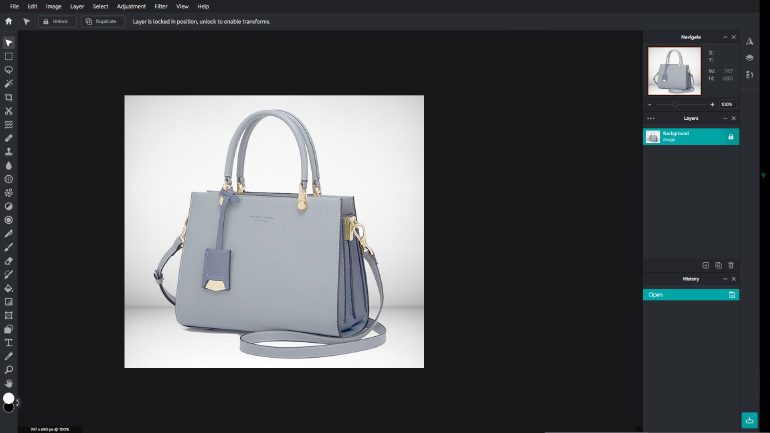The width and height of the screenshot is (770, 433).
Task: Select the Text tool
Action: pos(9,342)
